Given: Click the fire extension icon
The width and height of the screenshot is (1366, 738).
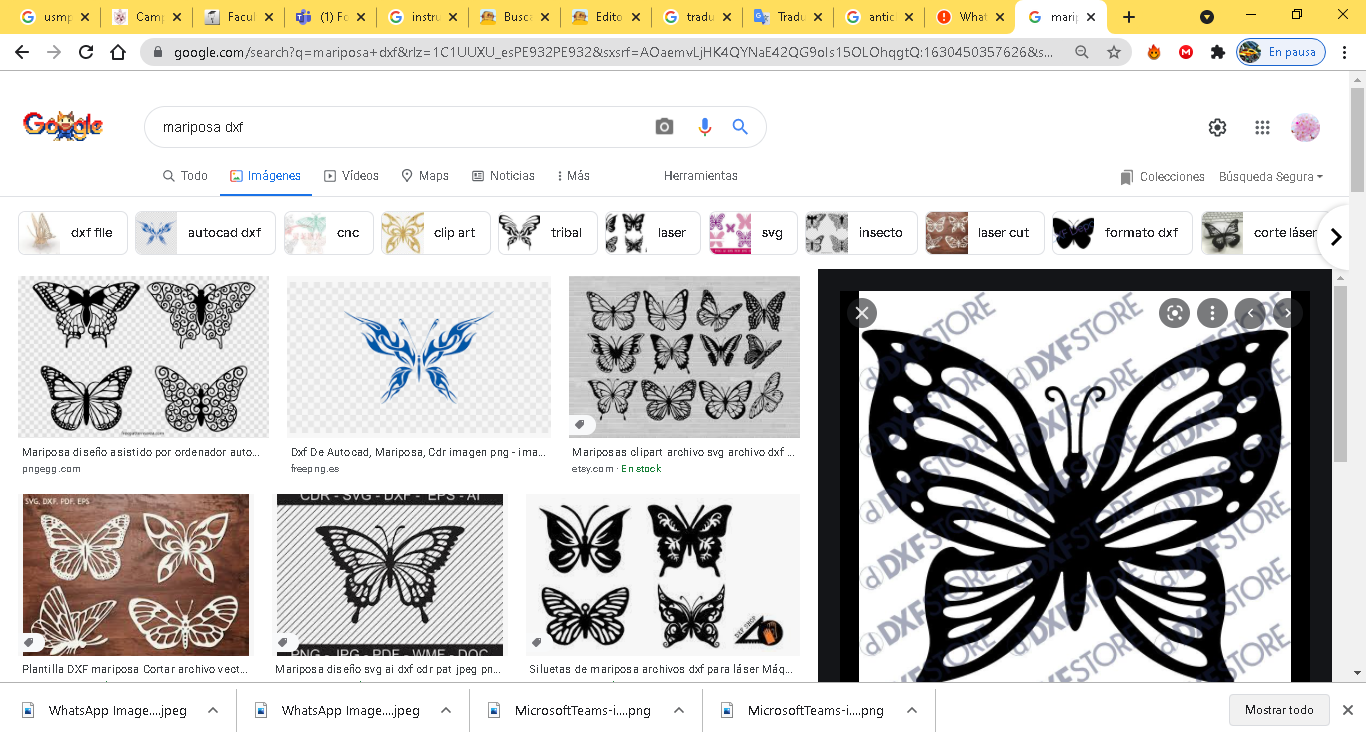Looking at the screenshot, I should tap(1154, 53).
